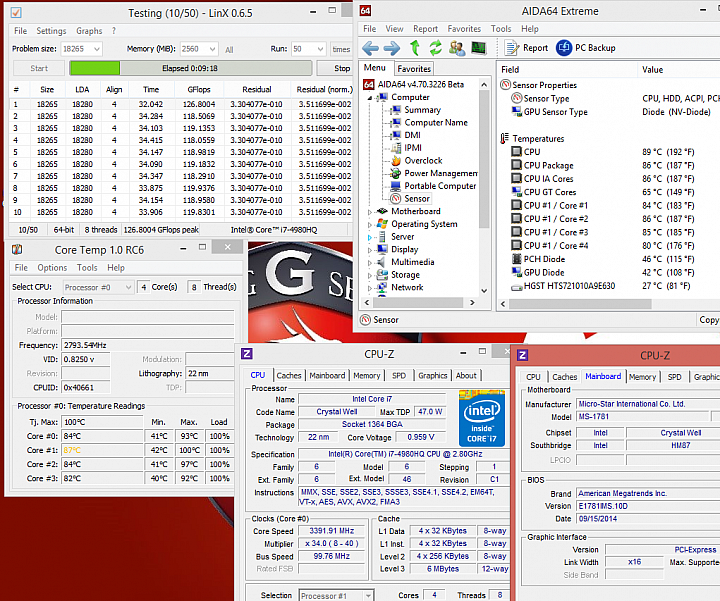Expand the Motherboard node in AIDA64 tree
Image resolution: width=720 pixels, height=601 pixels.
(x=370, y=212)
